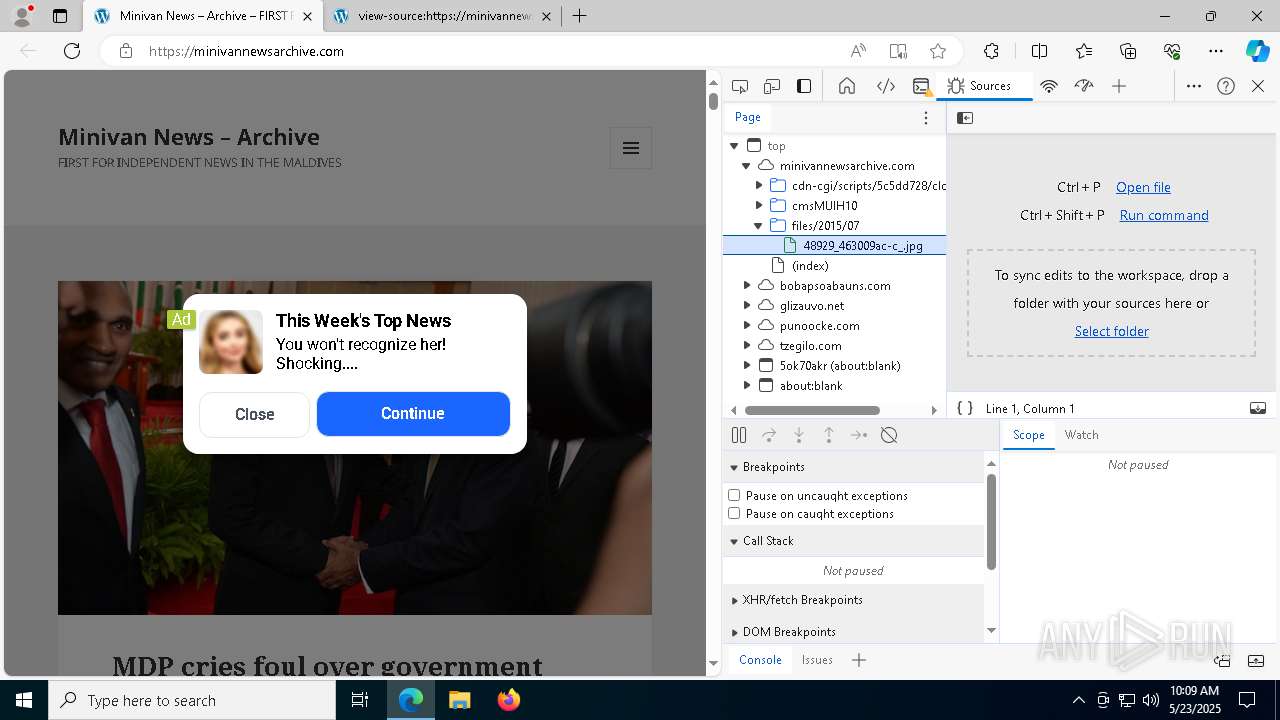The image size is (1280, 720).
Task: Expand cmsMUIH10 folder
Action: pyautogui.click(x=759, y=206)
